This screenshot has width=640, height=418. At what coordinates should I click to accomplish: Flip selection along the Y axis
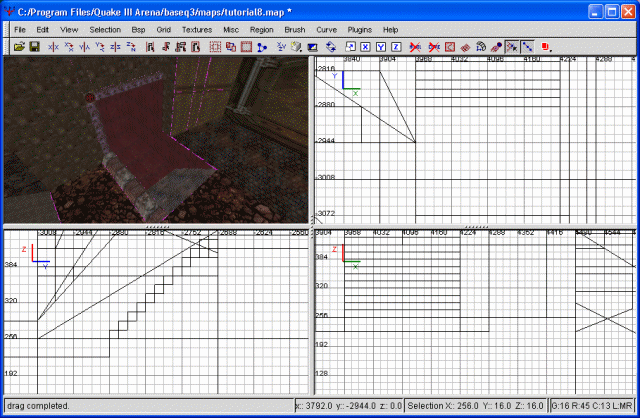pyautogui.click(x=84, y=47)
